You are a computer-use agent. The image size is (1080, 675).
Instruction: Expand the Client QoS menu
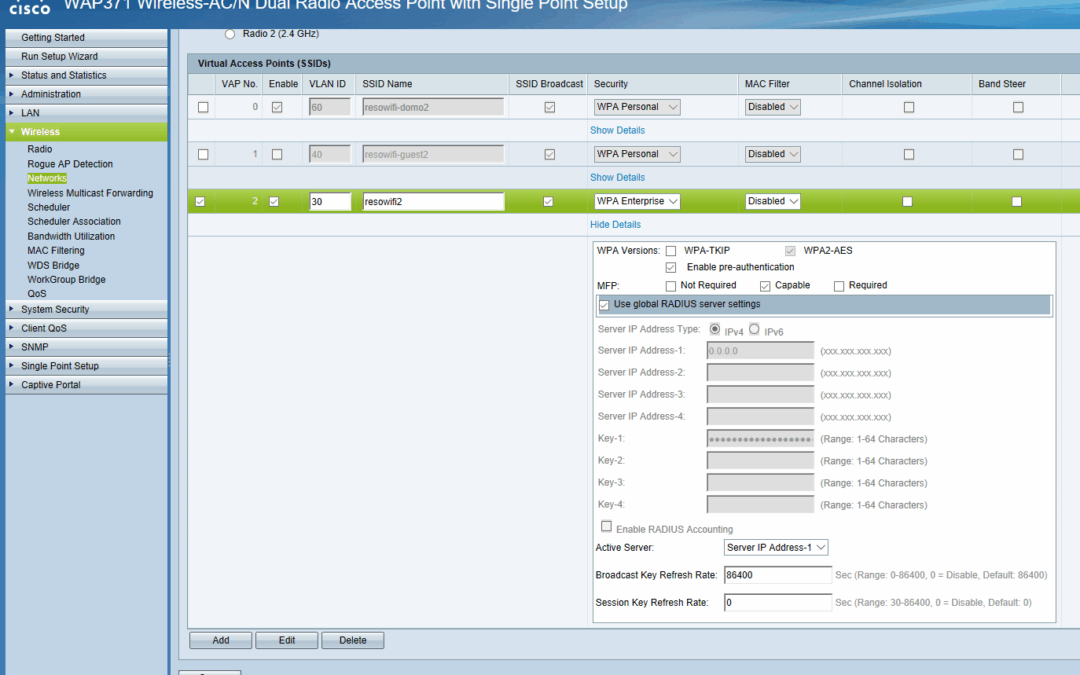tap(86, 328)
